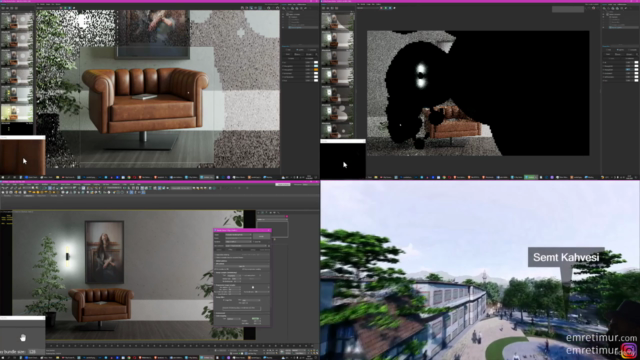Click fourth history toolbar icon, top-left frame buffer
640x360 pixels.
tap(16, 8)
